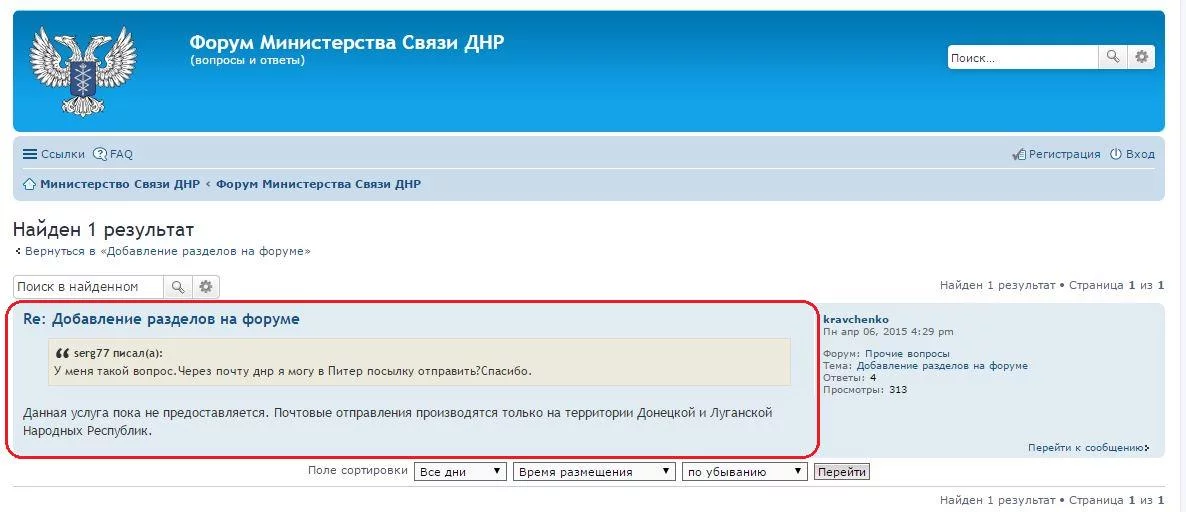The width and height of the screenshot is (1186, 512).
Task: Click the Найден 1 результат heading
Action: (x=104, y=229)
